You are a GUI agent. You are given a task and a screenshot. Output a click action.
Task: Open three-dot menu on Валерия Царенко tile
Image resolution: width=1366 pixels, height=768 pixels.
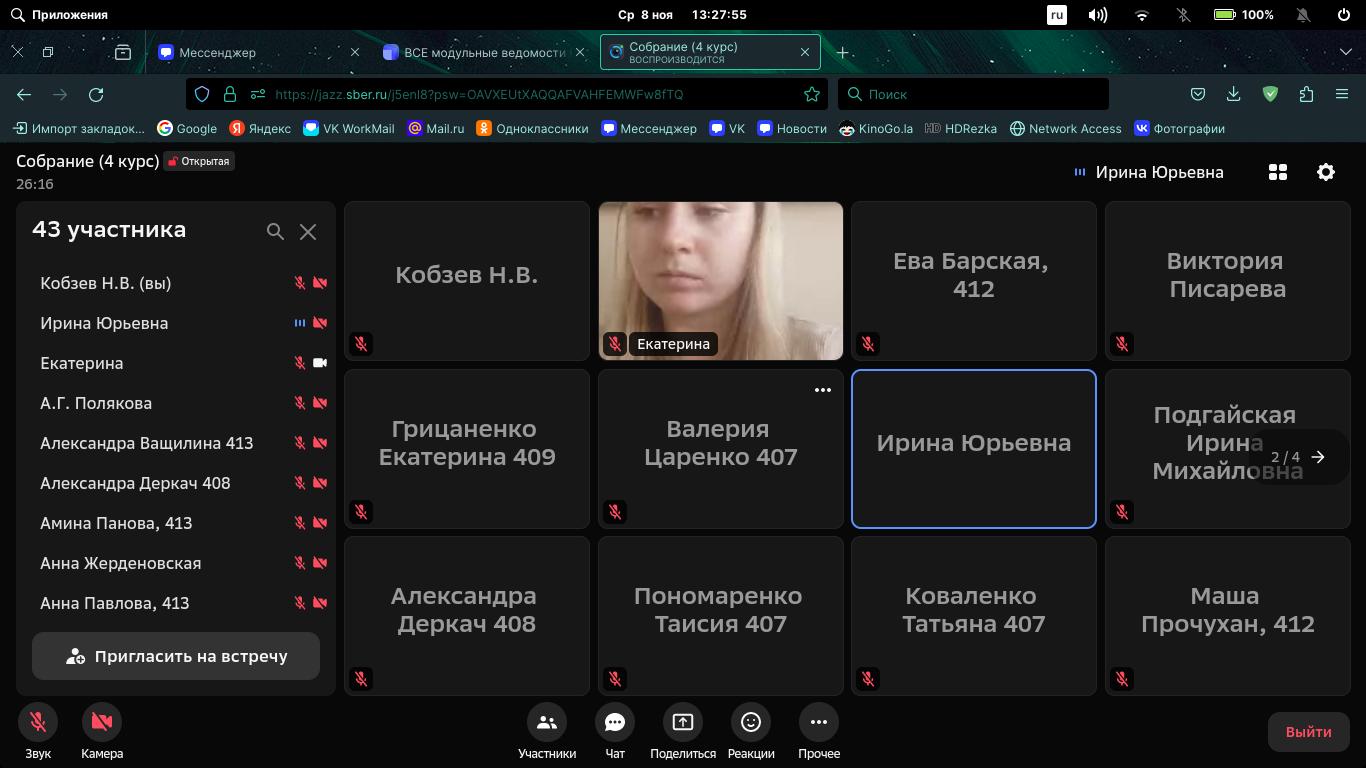pos(823,390)
